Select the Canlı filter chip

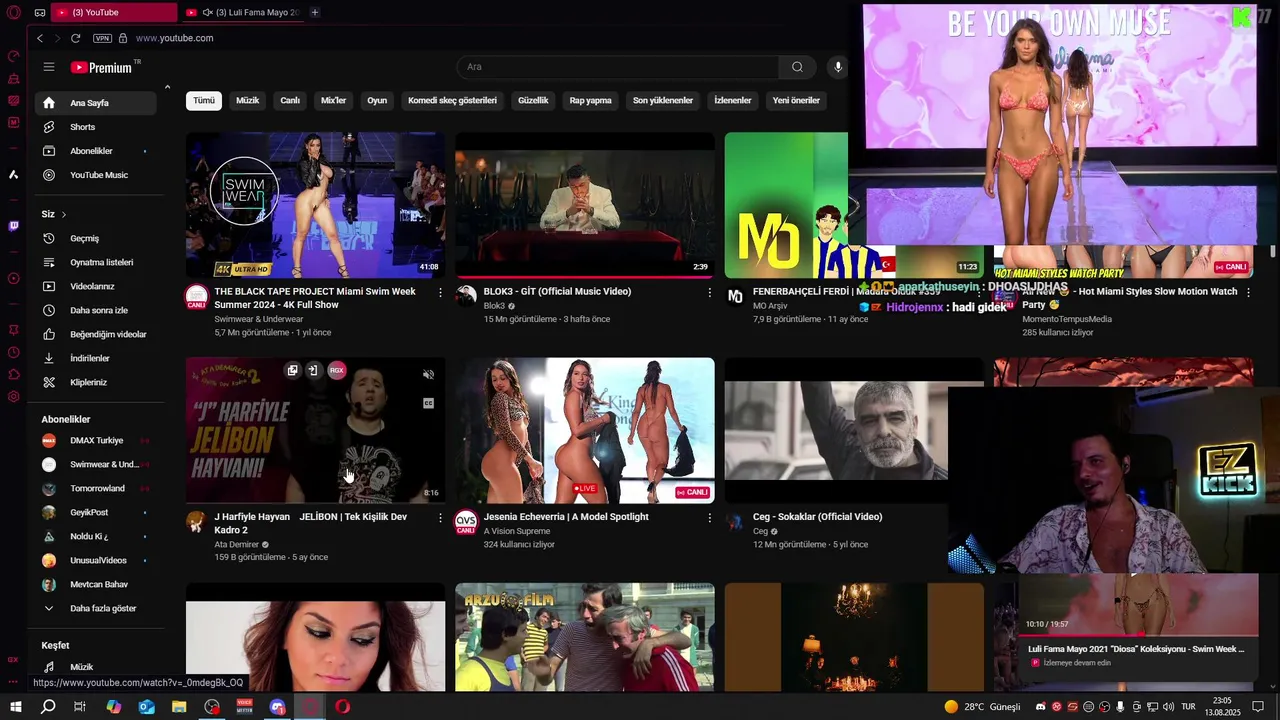[x=290, y=101]
